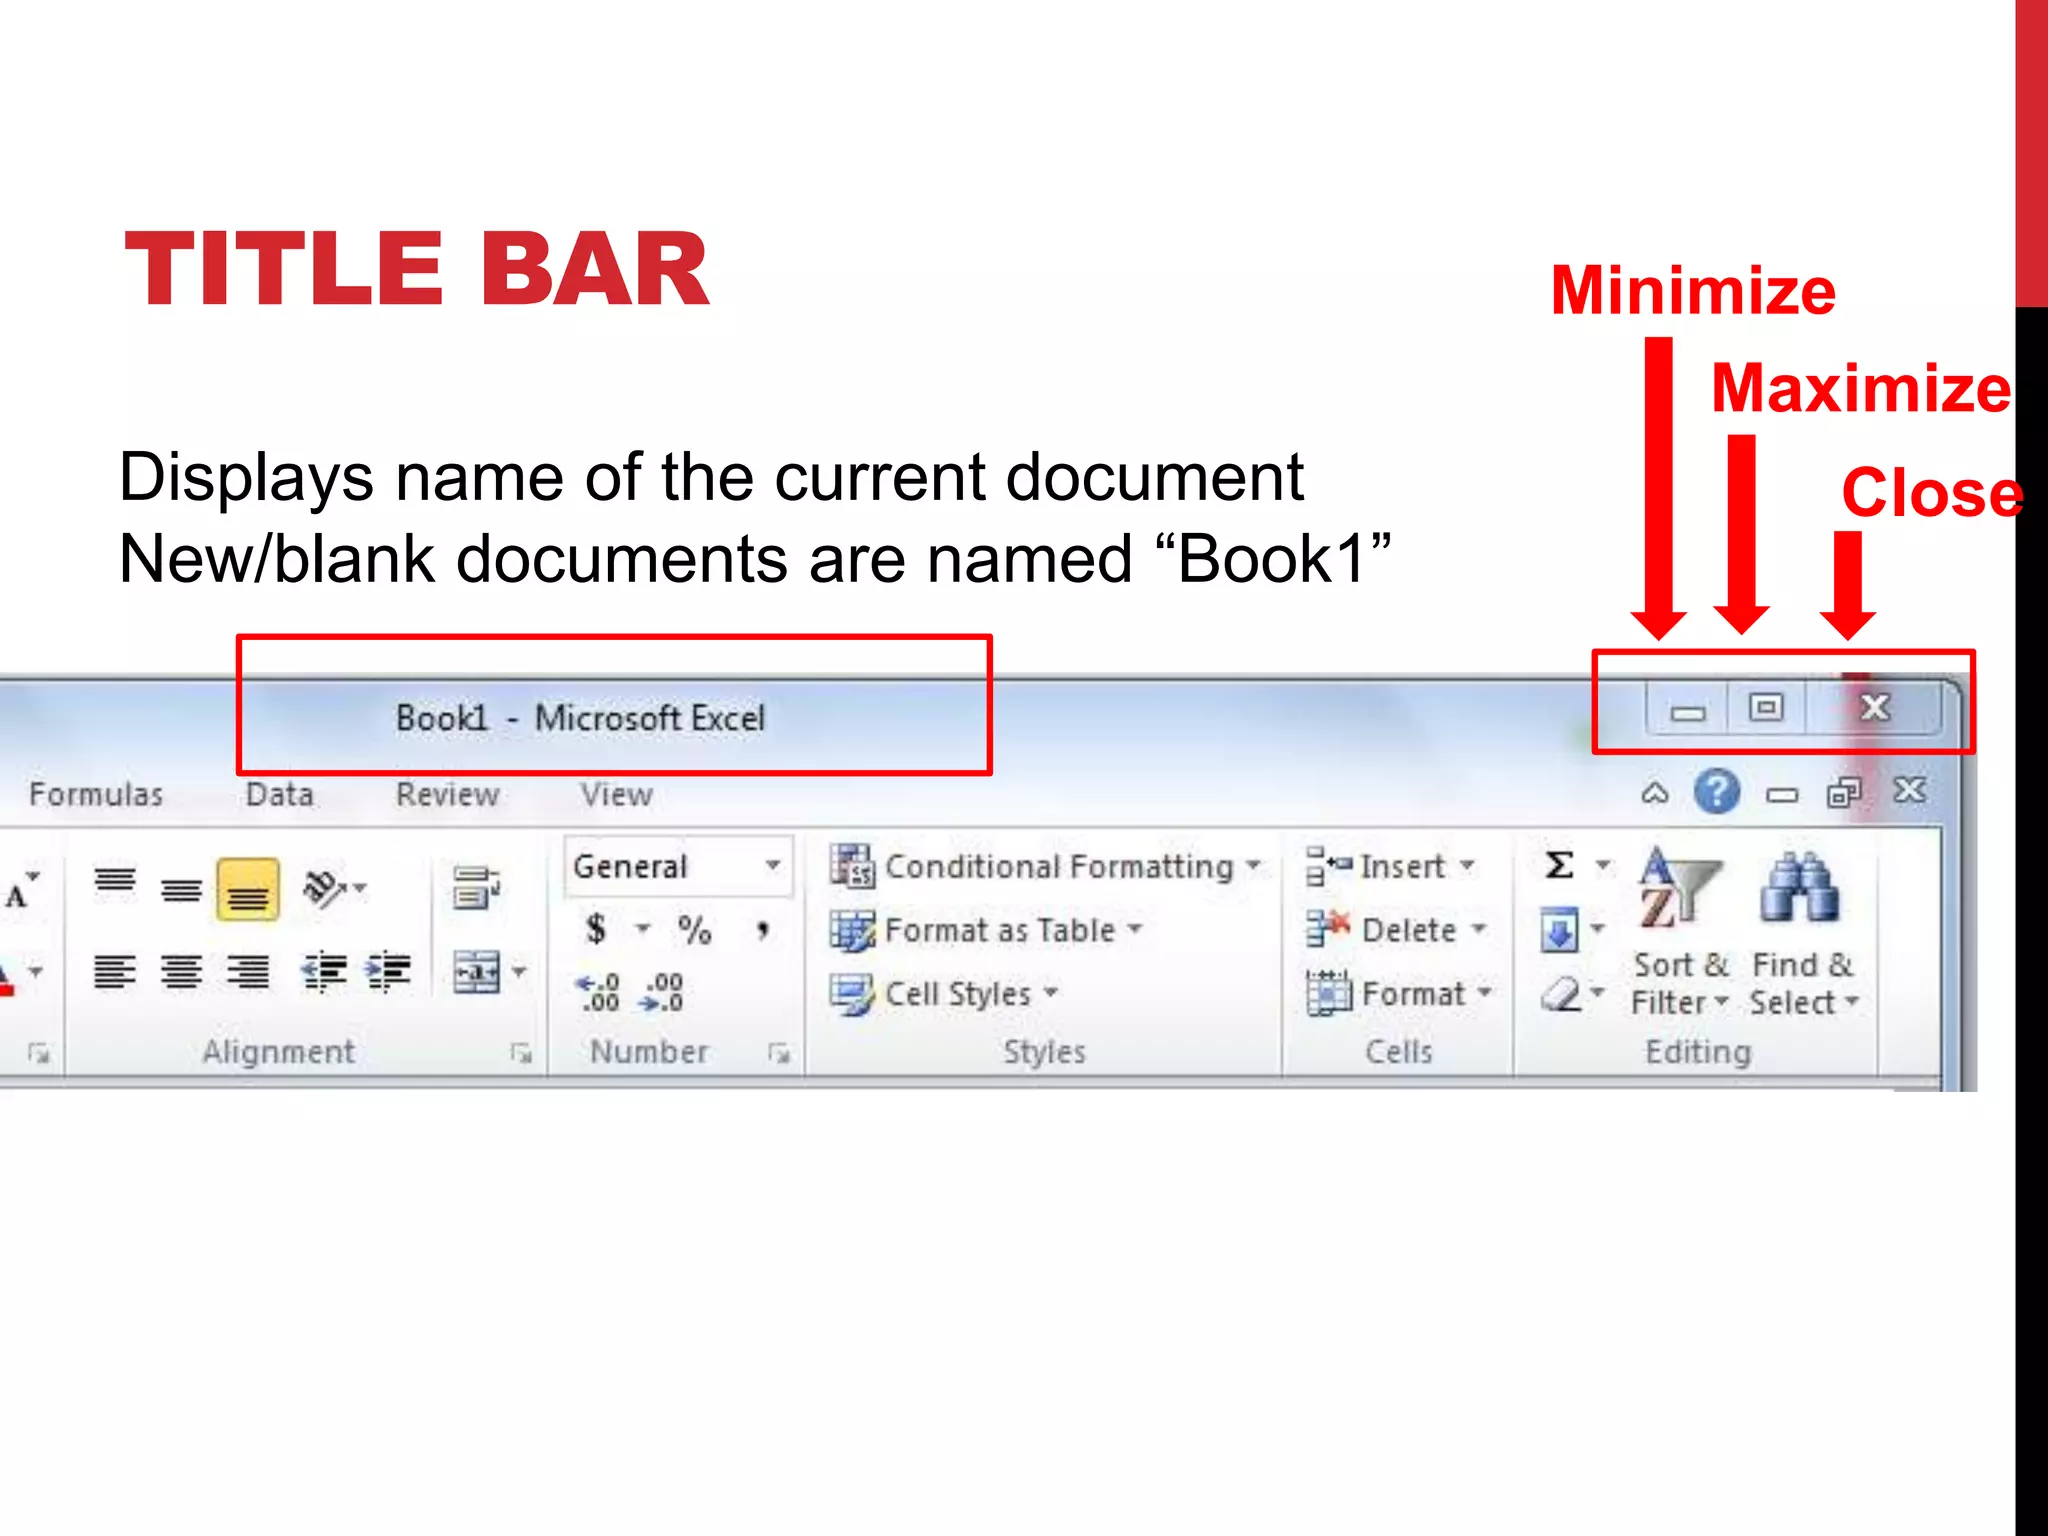Open Excel Help question mark
Screen dimensions: 2048x1536
[1716, 793]
